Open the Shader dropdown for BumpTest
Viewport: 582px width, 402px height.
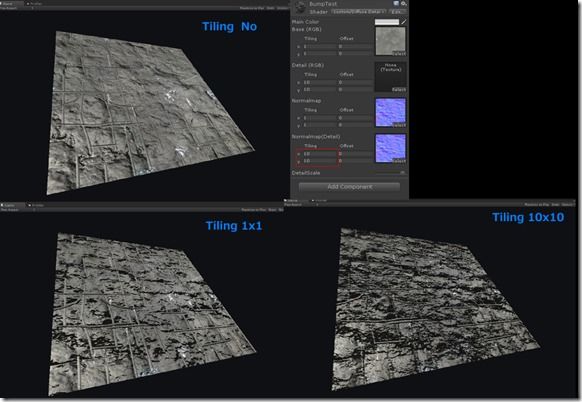(x=358, y=12)
